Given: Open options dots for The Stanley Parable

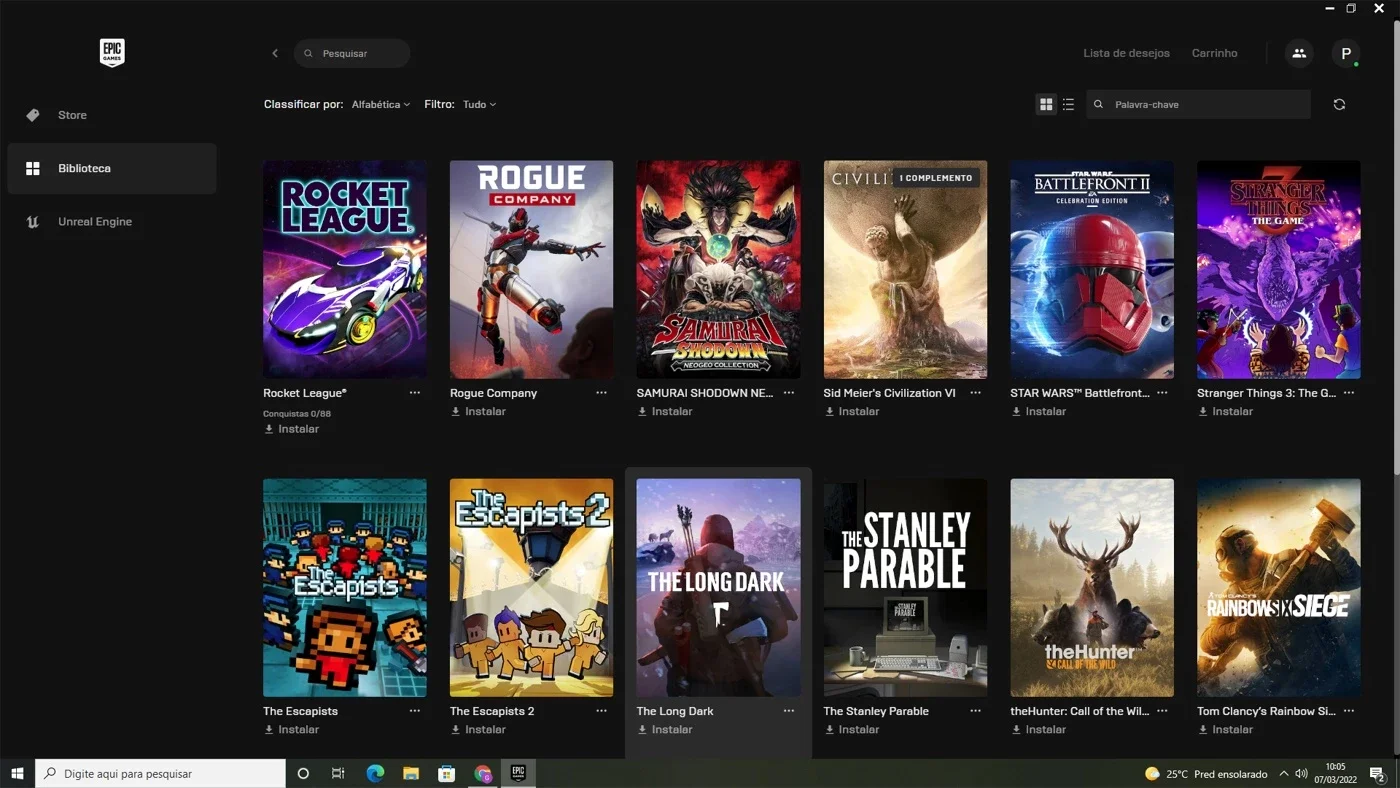Looking at the screenshot, I should click(x=975, y=711).
